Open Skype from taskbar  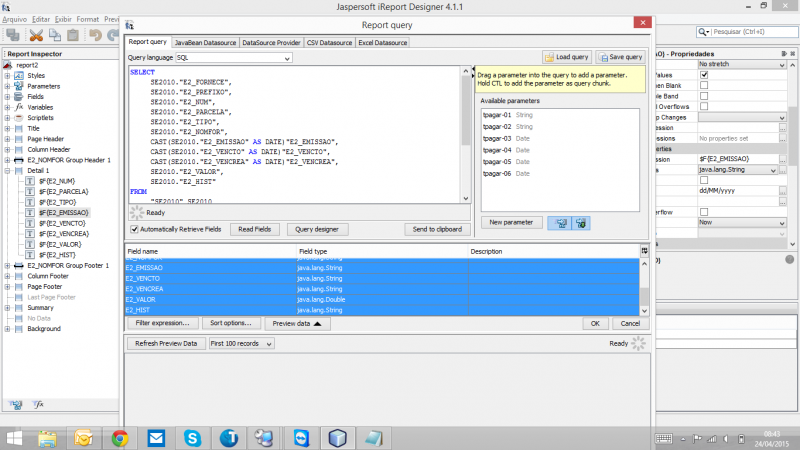coord(192,438)
